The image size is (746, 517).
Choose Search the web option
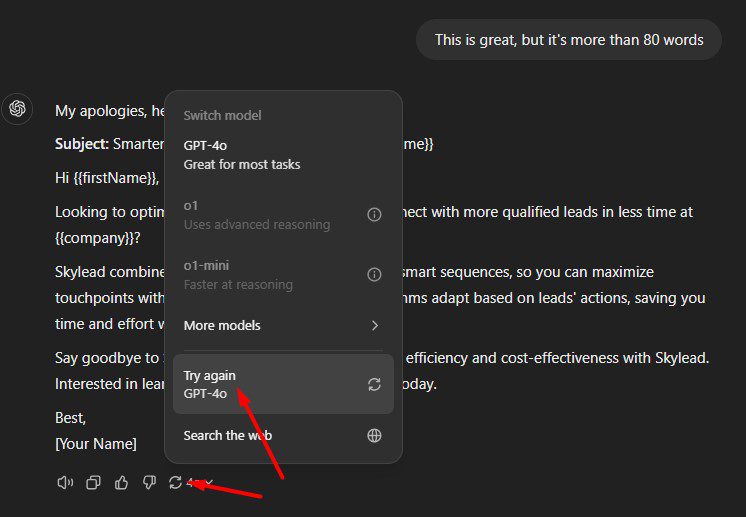point(283,435)
